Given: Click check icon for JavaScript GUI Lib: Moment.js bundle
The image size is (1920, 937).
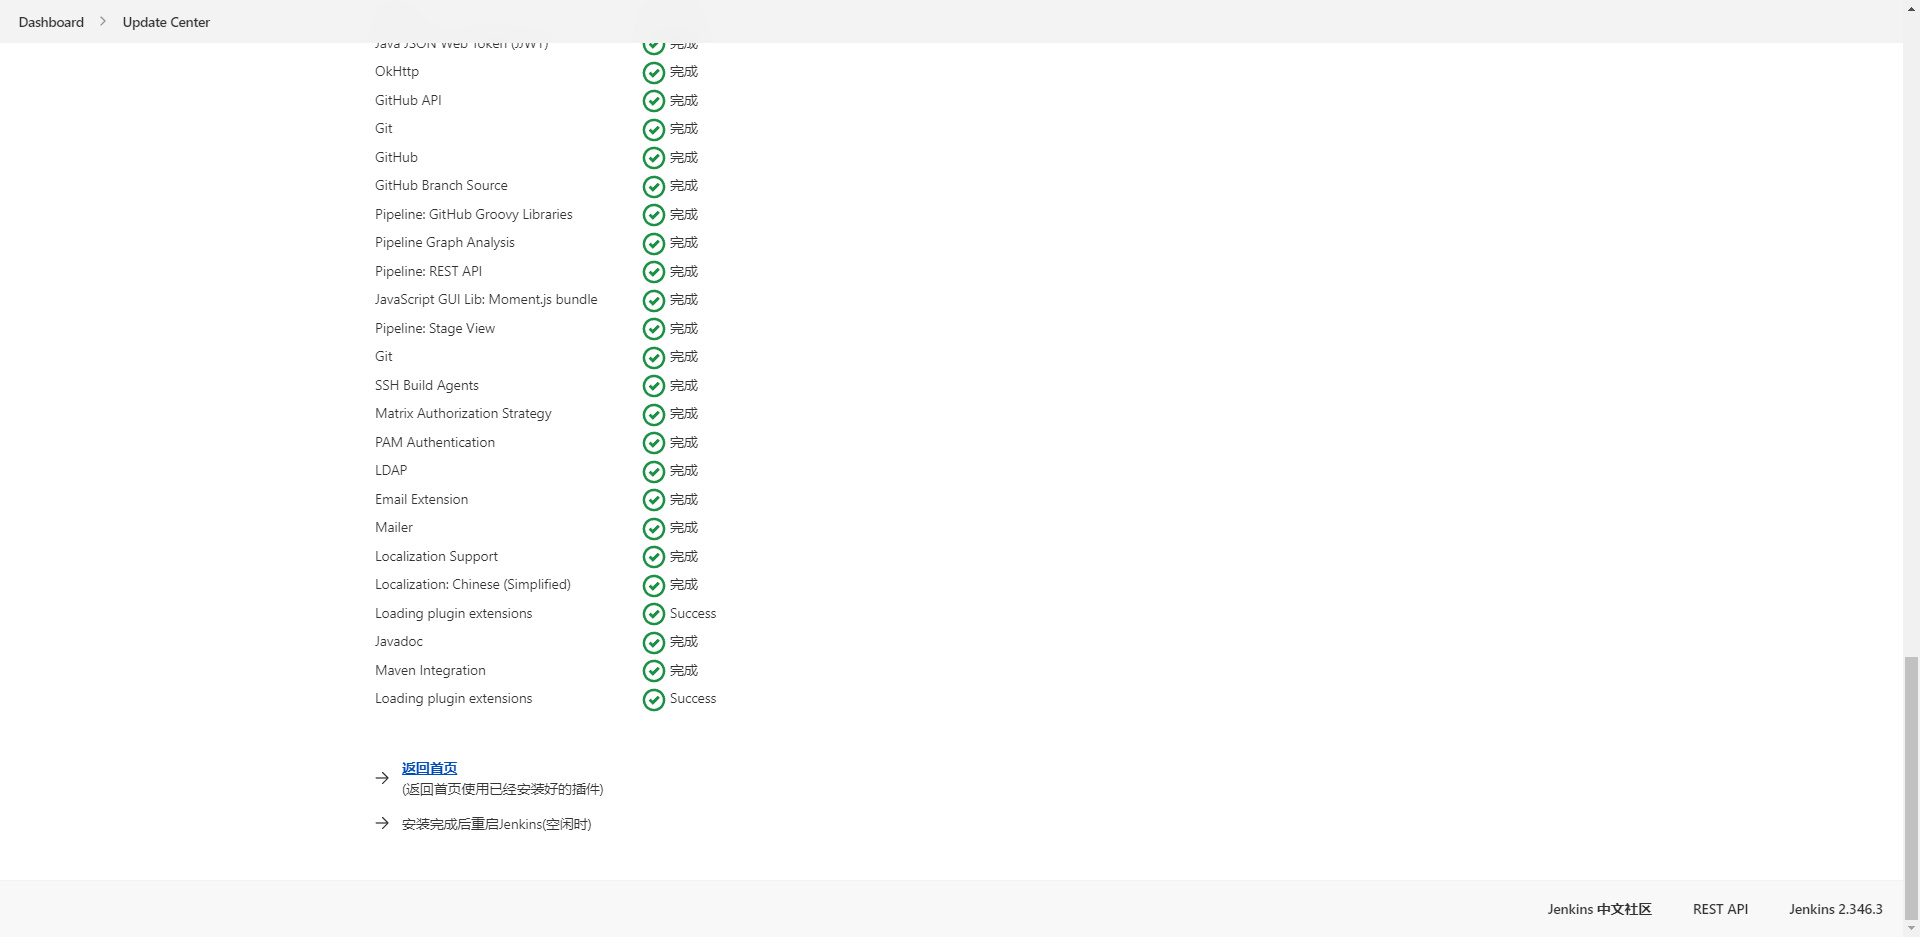Looking at the screenshot, I should pyautogui.click(x=654, y=301).
